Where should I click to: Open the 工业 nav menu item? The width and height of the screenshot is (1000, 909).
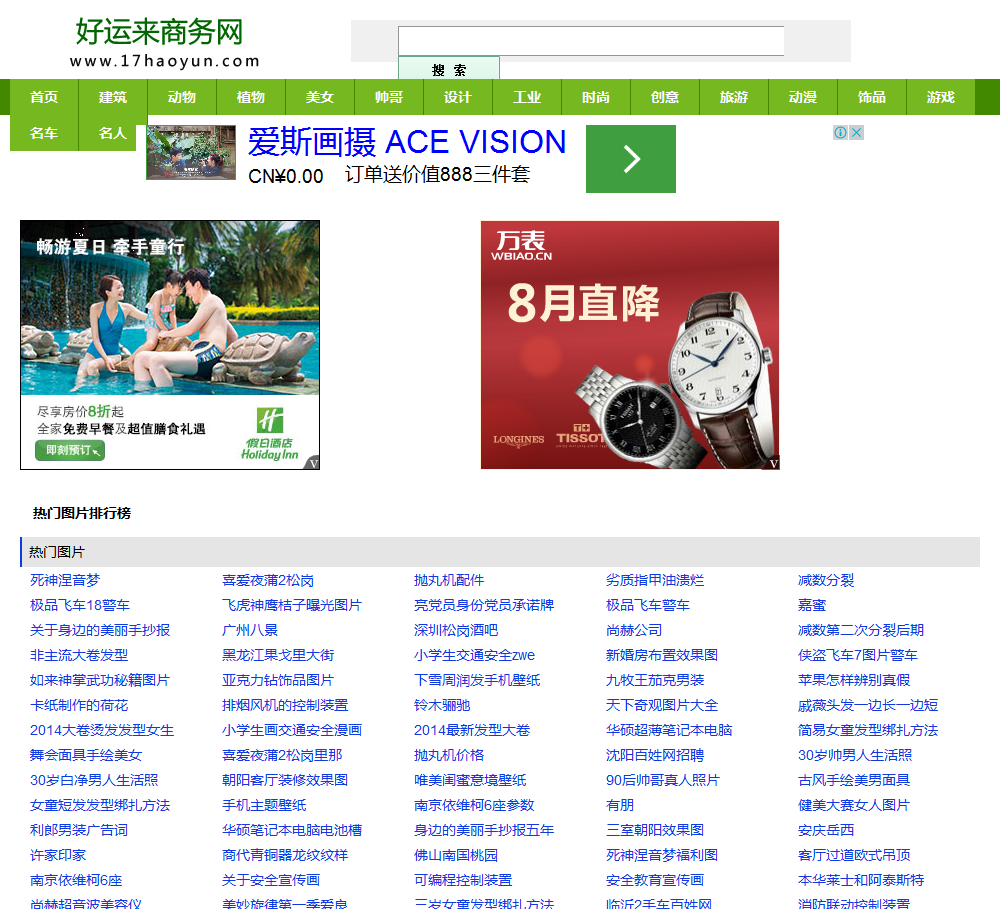pos(527,97)
